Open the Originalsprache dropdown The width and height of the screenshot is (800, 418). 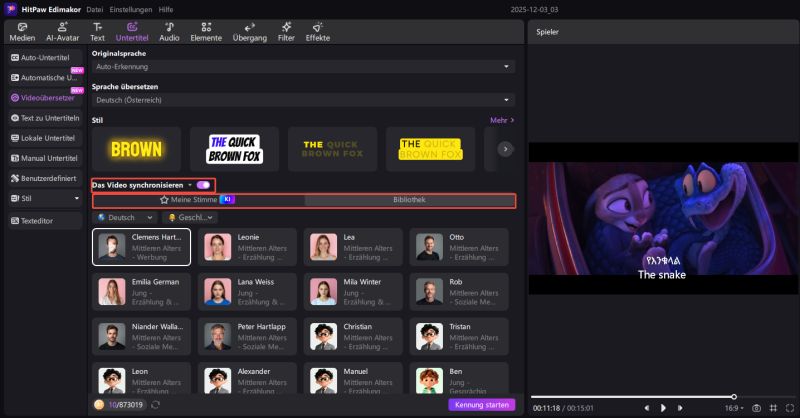303,66
